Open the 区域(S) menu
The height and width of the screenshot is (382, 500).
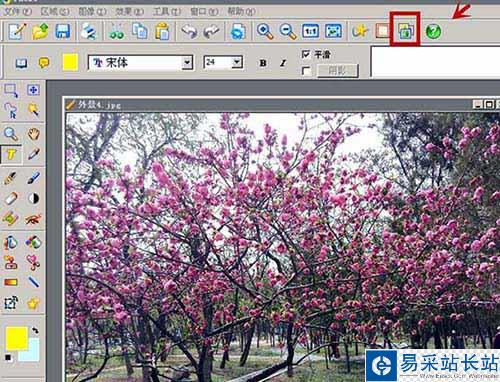pos(55,12)
